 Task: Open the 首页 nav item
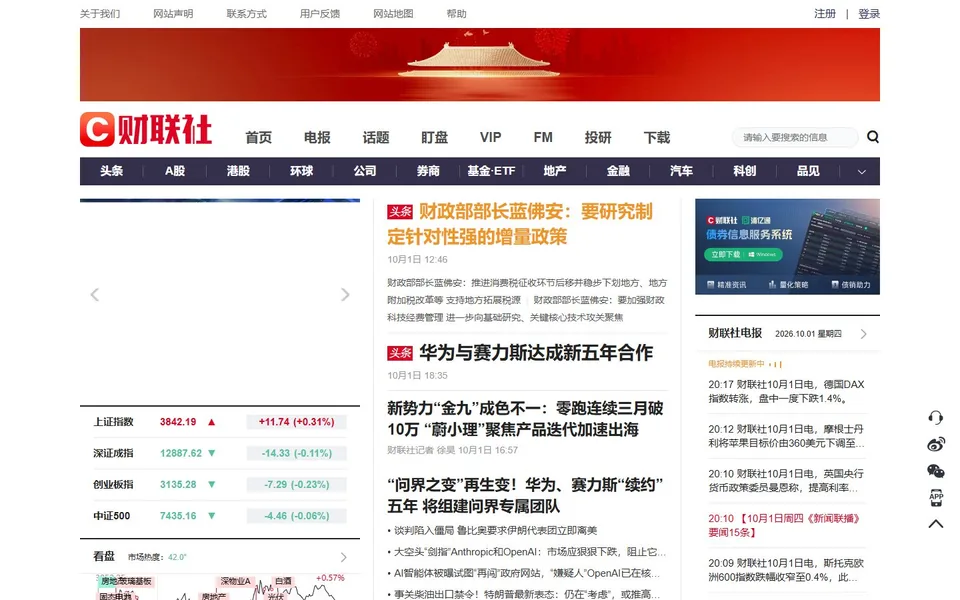[x=258, y=138]
